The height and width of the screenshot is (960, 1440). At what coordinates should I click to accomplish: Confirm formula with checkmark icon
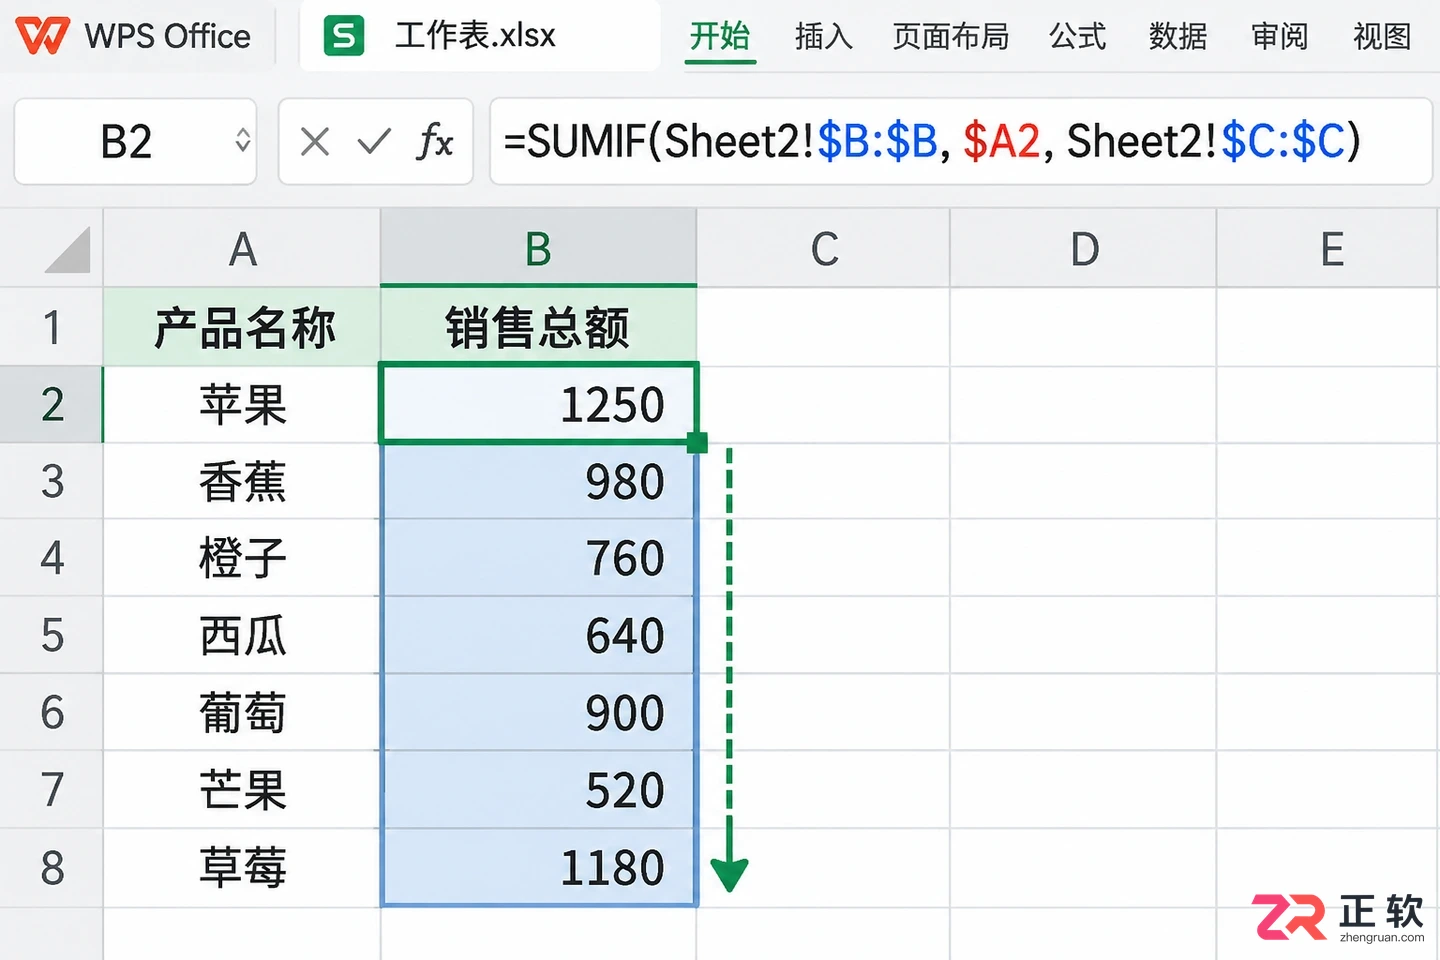[374, 141]
